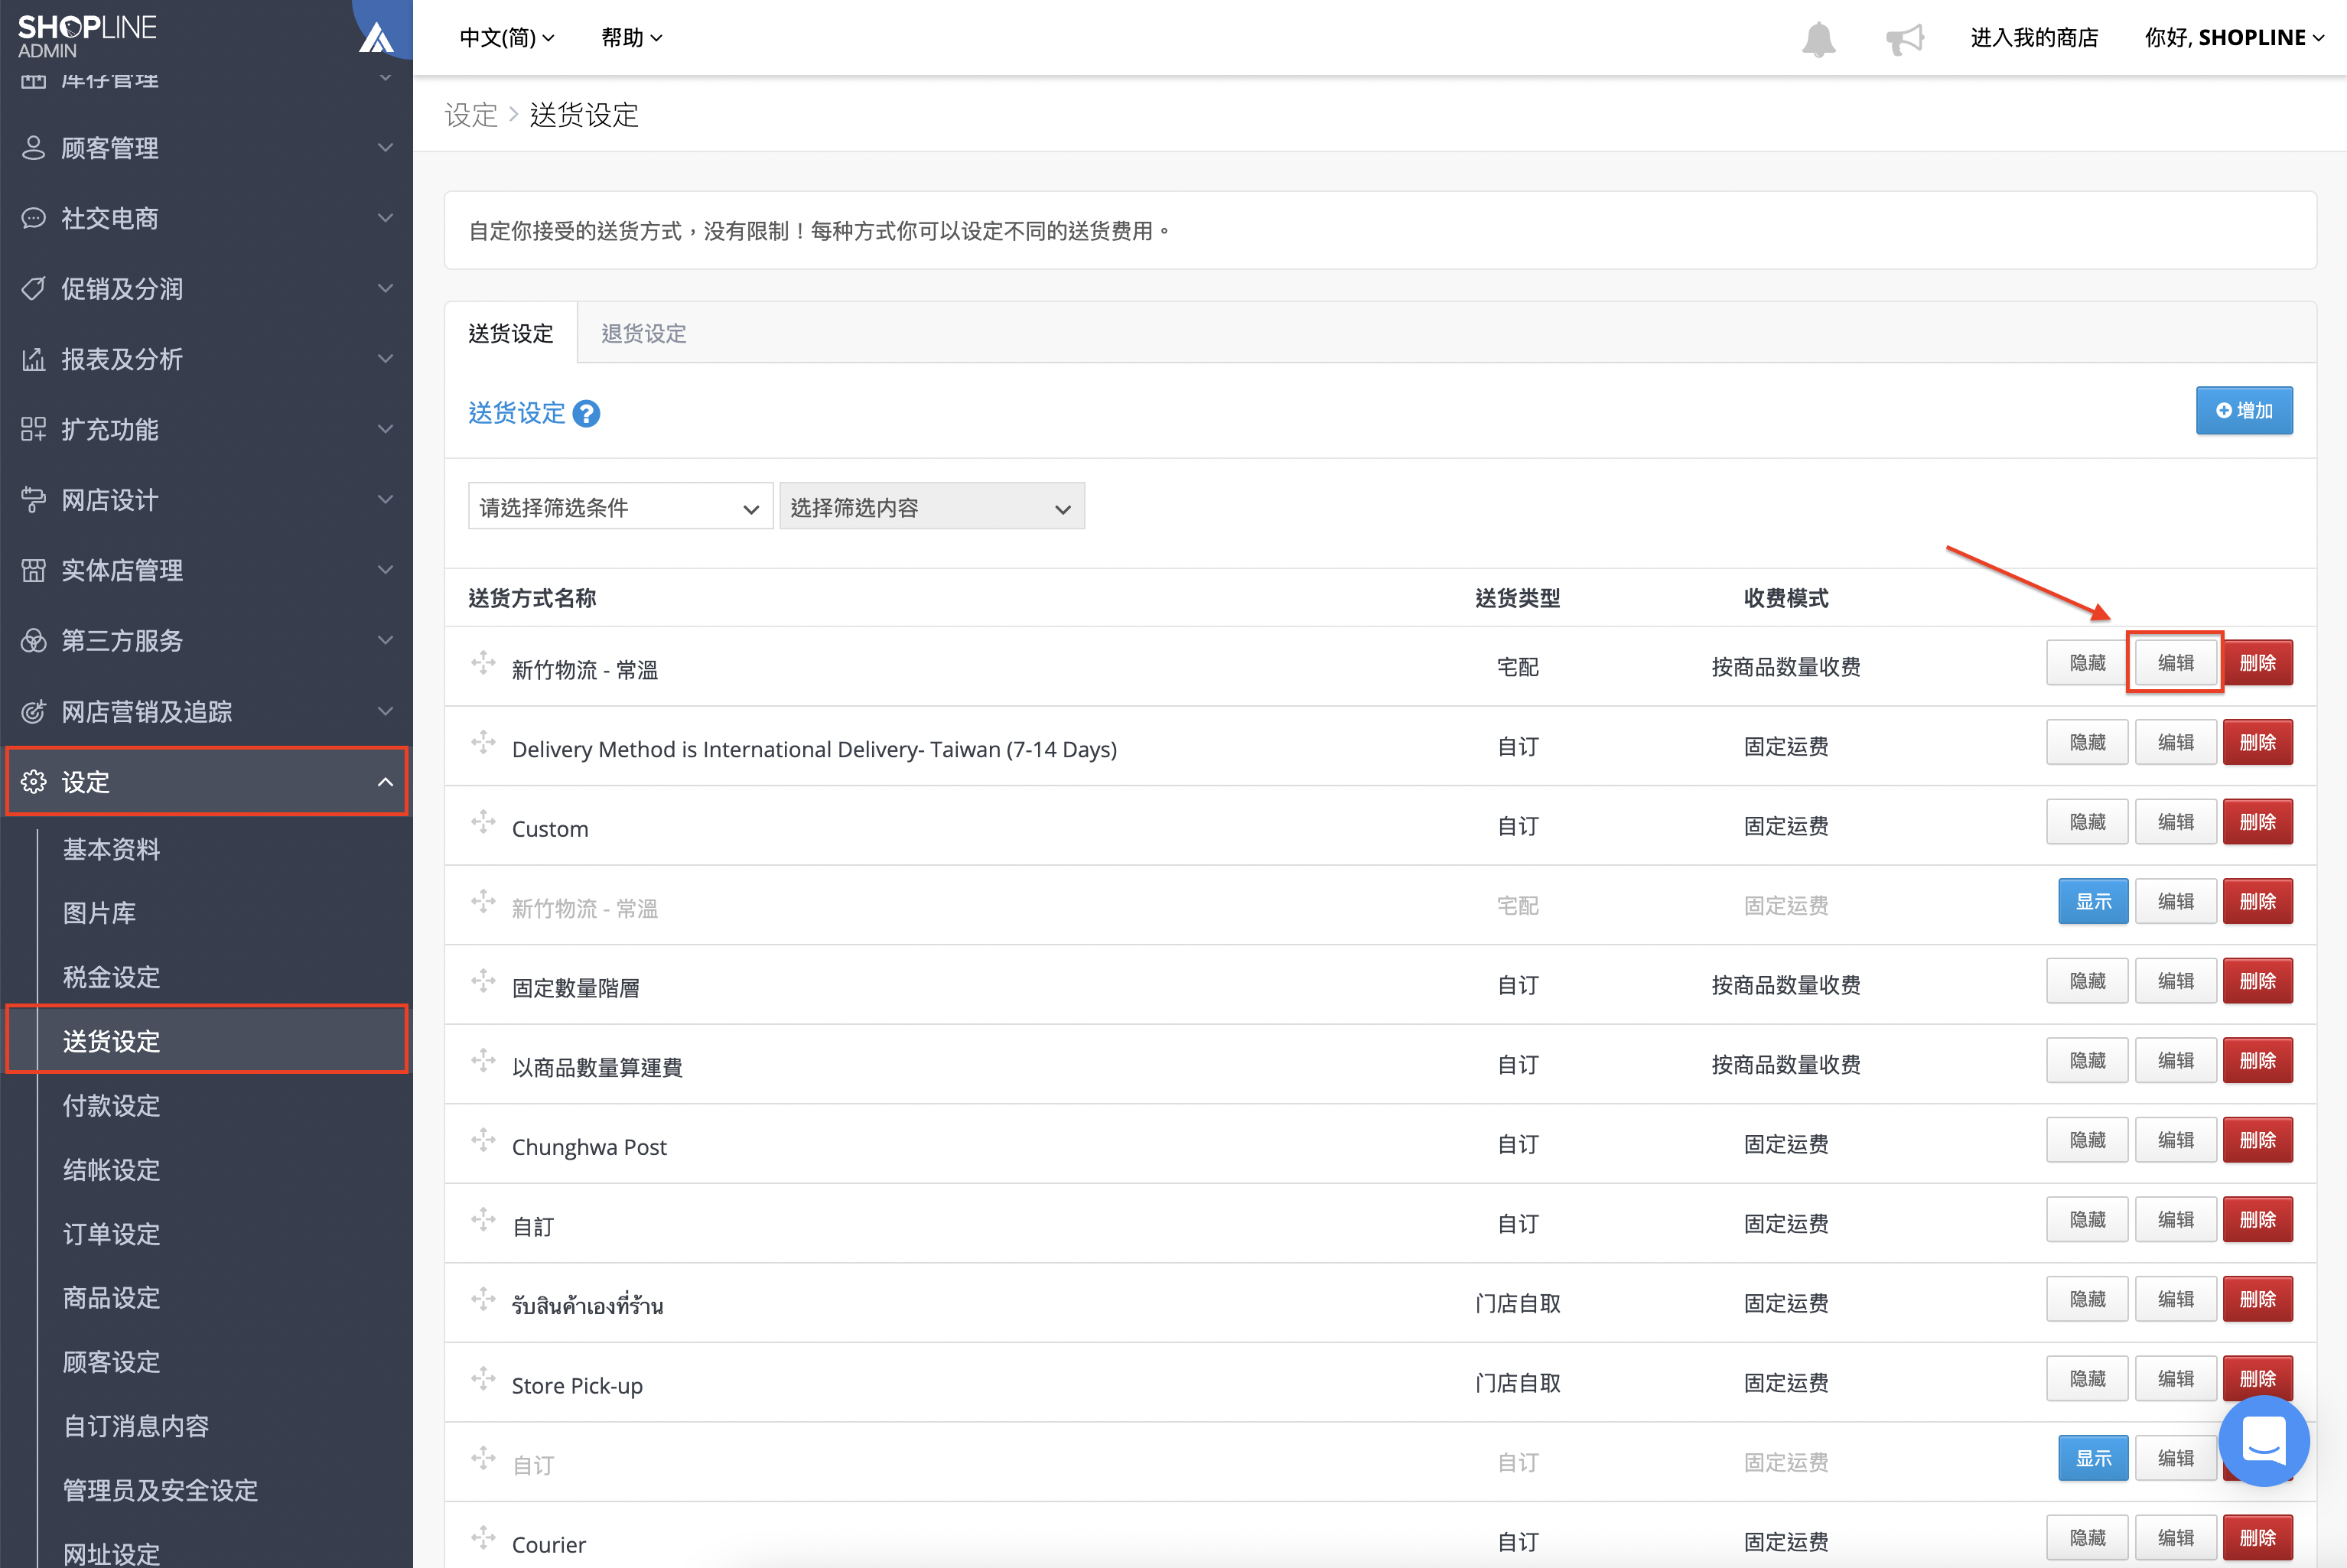Screen dimensions: 2347x1568
Task: Open 付款设定 in the settings submenu
Action: click(112, 1105)
